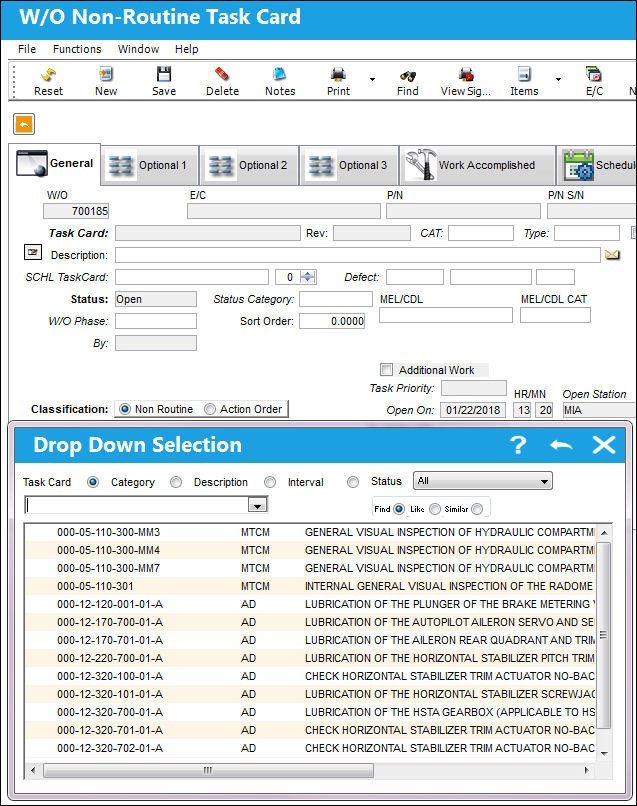
Task: Open the Help menu
Action: click(187, 49)
